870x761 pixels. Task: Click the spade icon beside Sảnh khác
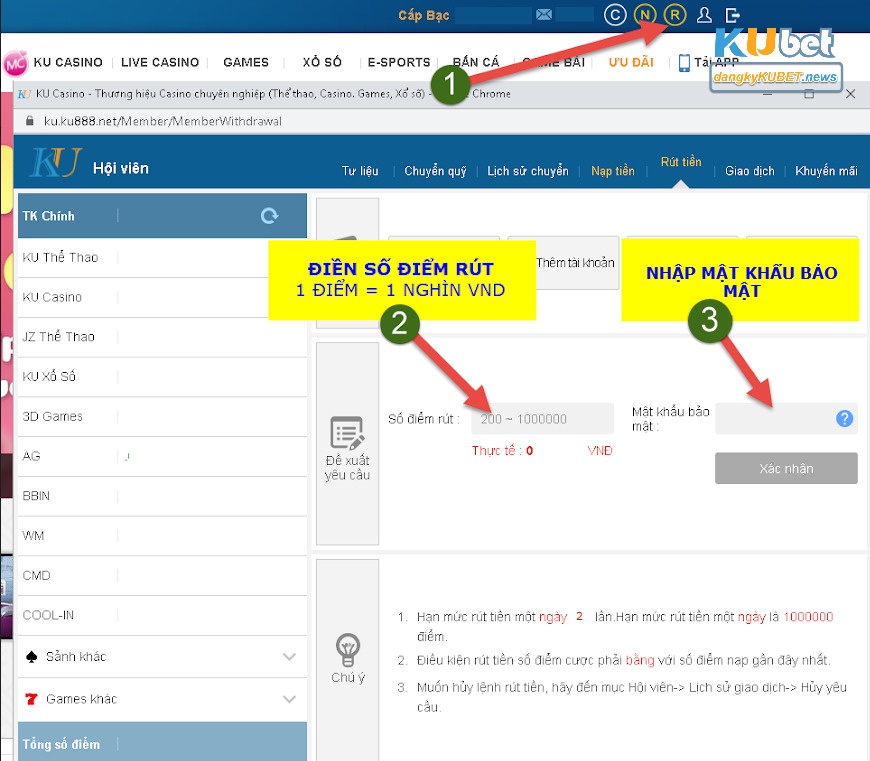[x=32, y=657]
